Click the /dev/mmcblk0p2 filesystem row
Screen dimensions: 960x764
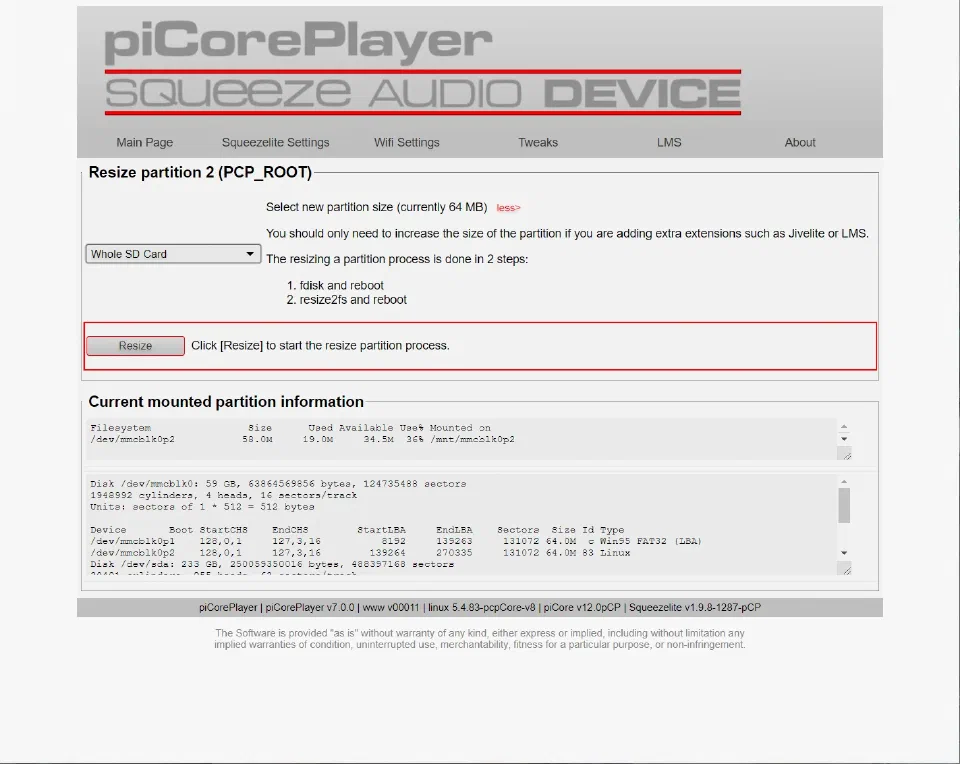pyautogui.click(x=302, y=439)
